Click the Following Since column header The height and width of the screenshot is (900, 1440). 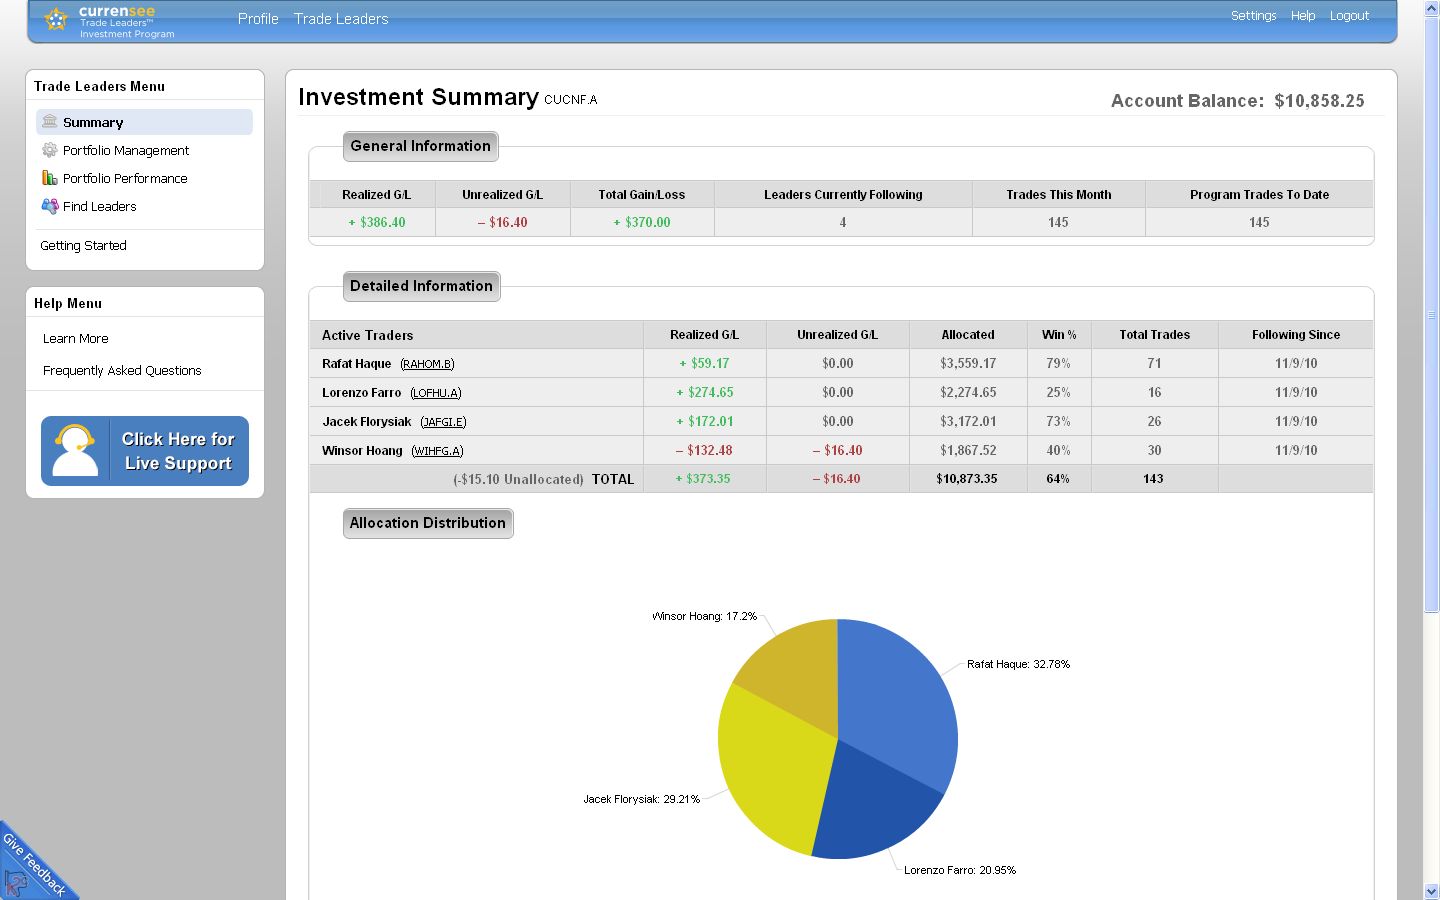[x=1296, y=335]
